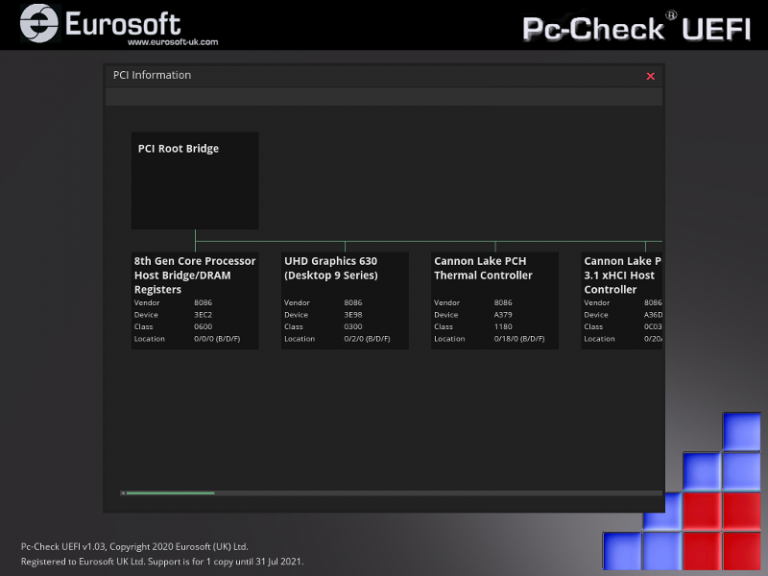This screenshot has height=576, width=768.
Task: Click location 0/18/0 (B/D/F)
Action: pos(519,339)
